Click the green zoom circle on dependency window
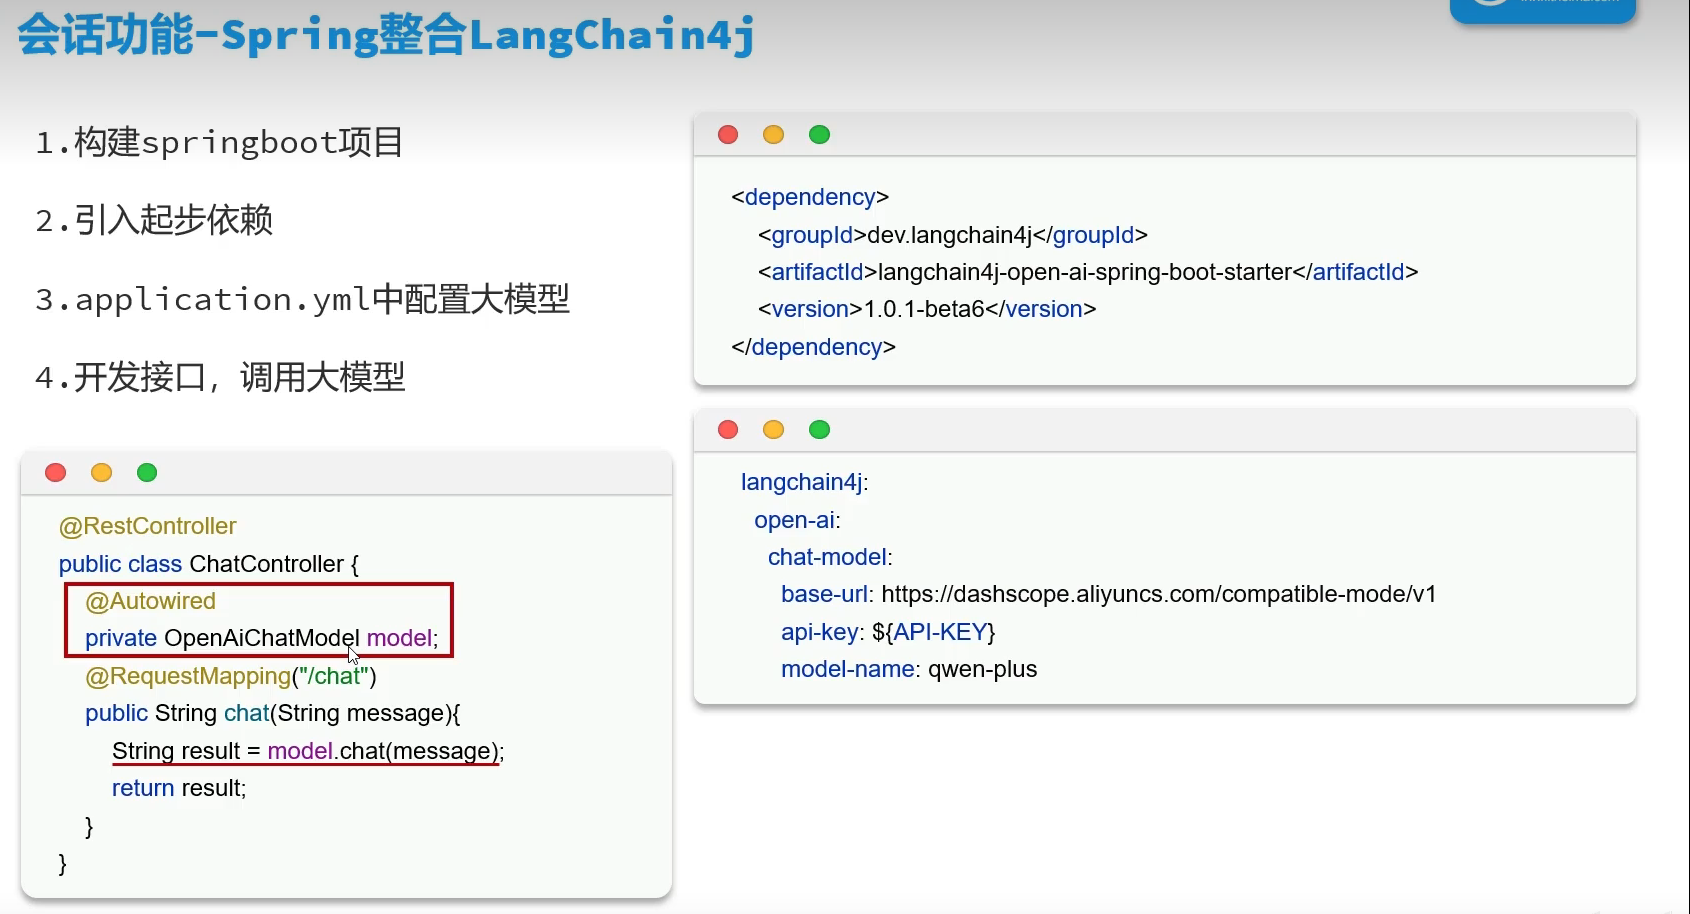This screenshot has height=914, width=1690. coord(819,134)
